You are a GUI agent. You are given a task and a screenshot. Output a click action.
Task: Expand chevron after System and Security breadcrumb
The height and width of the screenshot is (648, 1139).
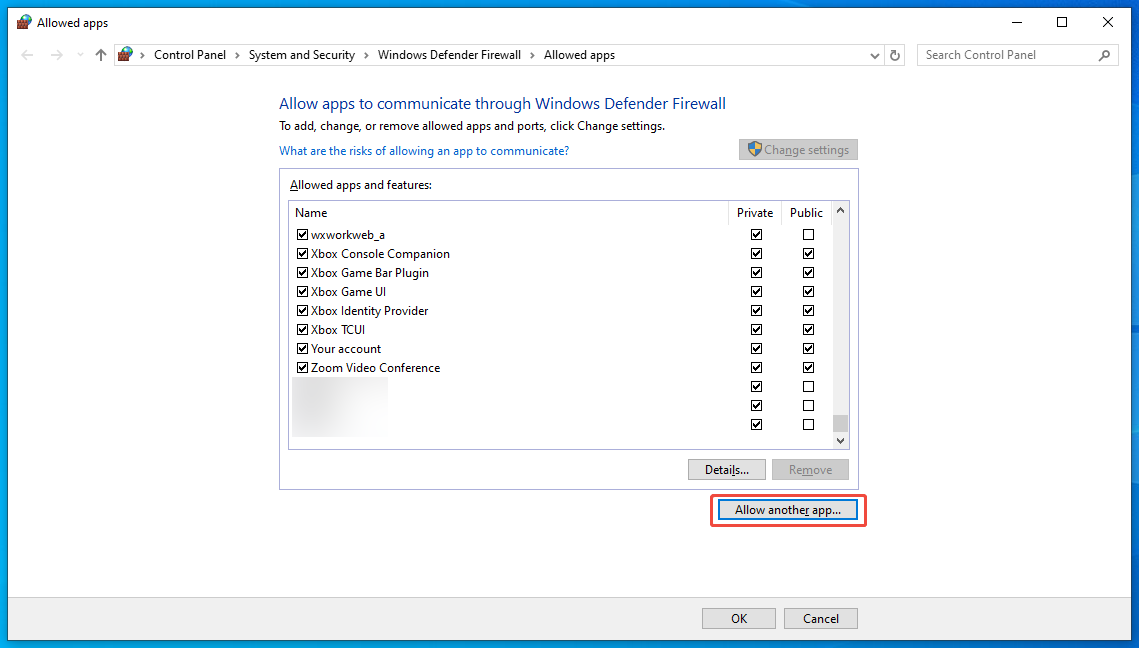pyautogui.click(x=366, y=55)
